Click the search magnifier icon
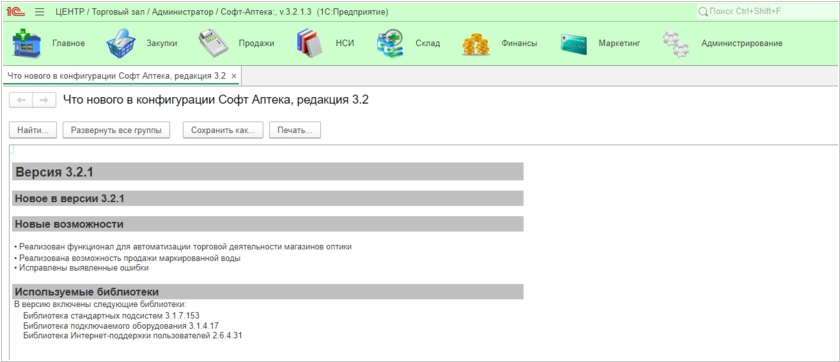840x362 pixels. pyautogui.click(x=703, y=11)
